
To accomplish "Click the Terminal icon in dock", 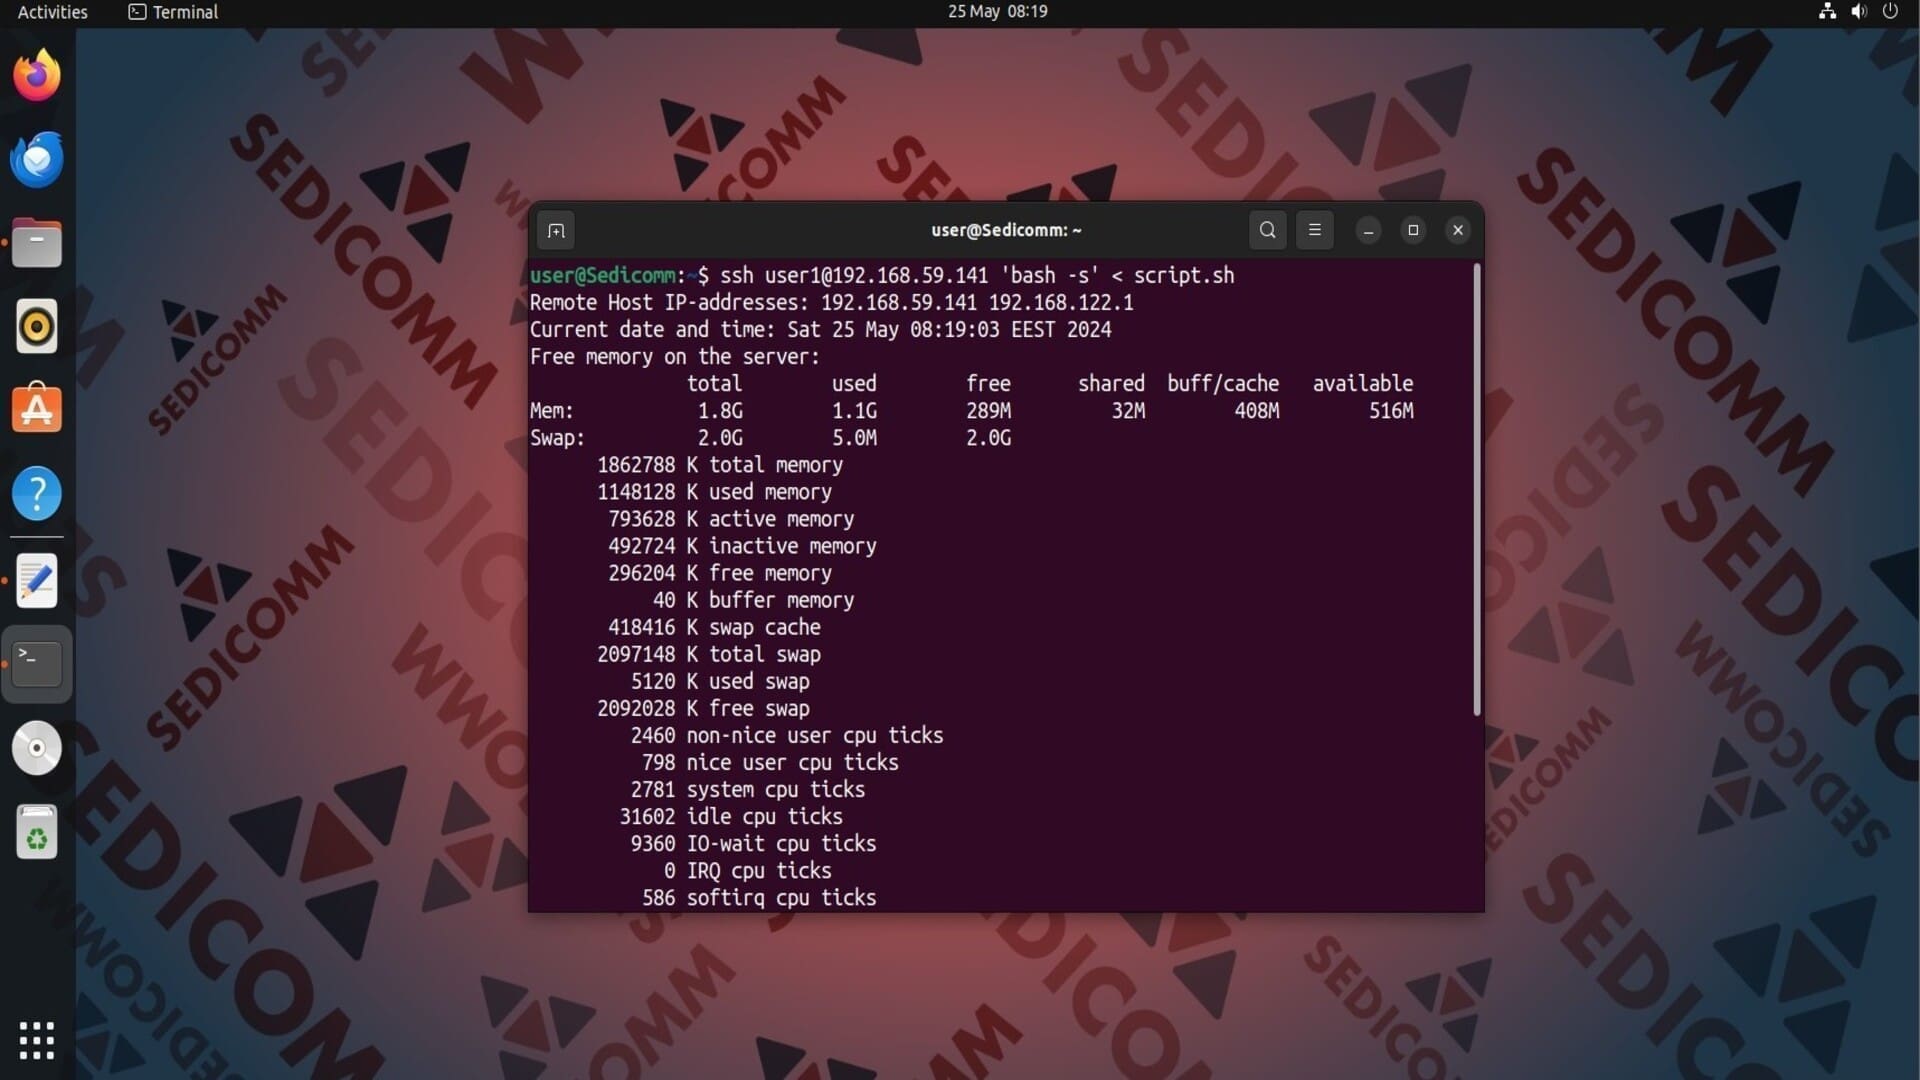I will (37, 664).
